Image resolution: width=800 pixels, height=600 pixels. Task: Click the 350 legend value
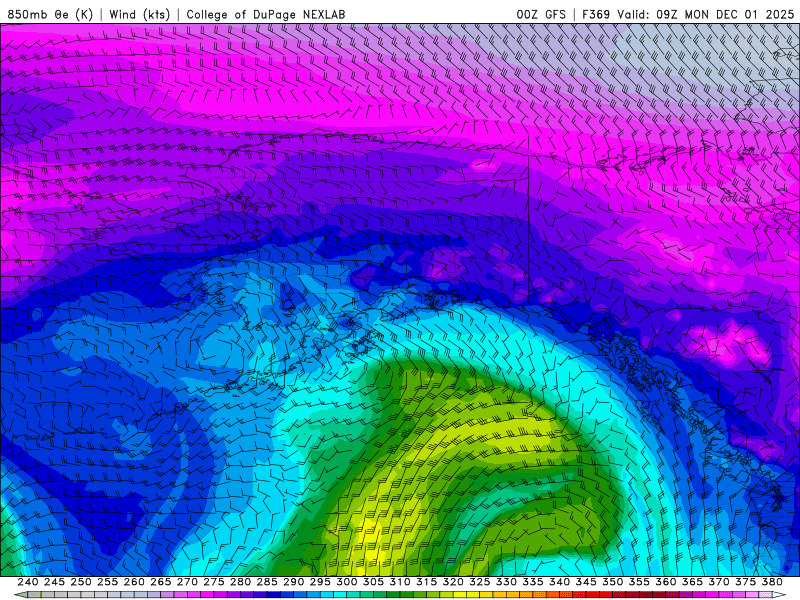tap(612, 582)
